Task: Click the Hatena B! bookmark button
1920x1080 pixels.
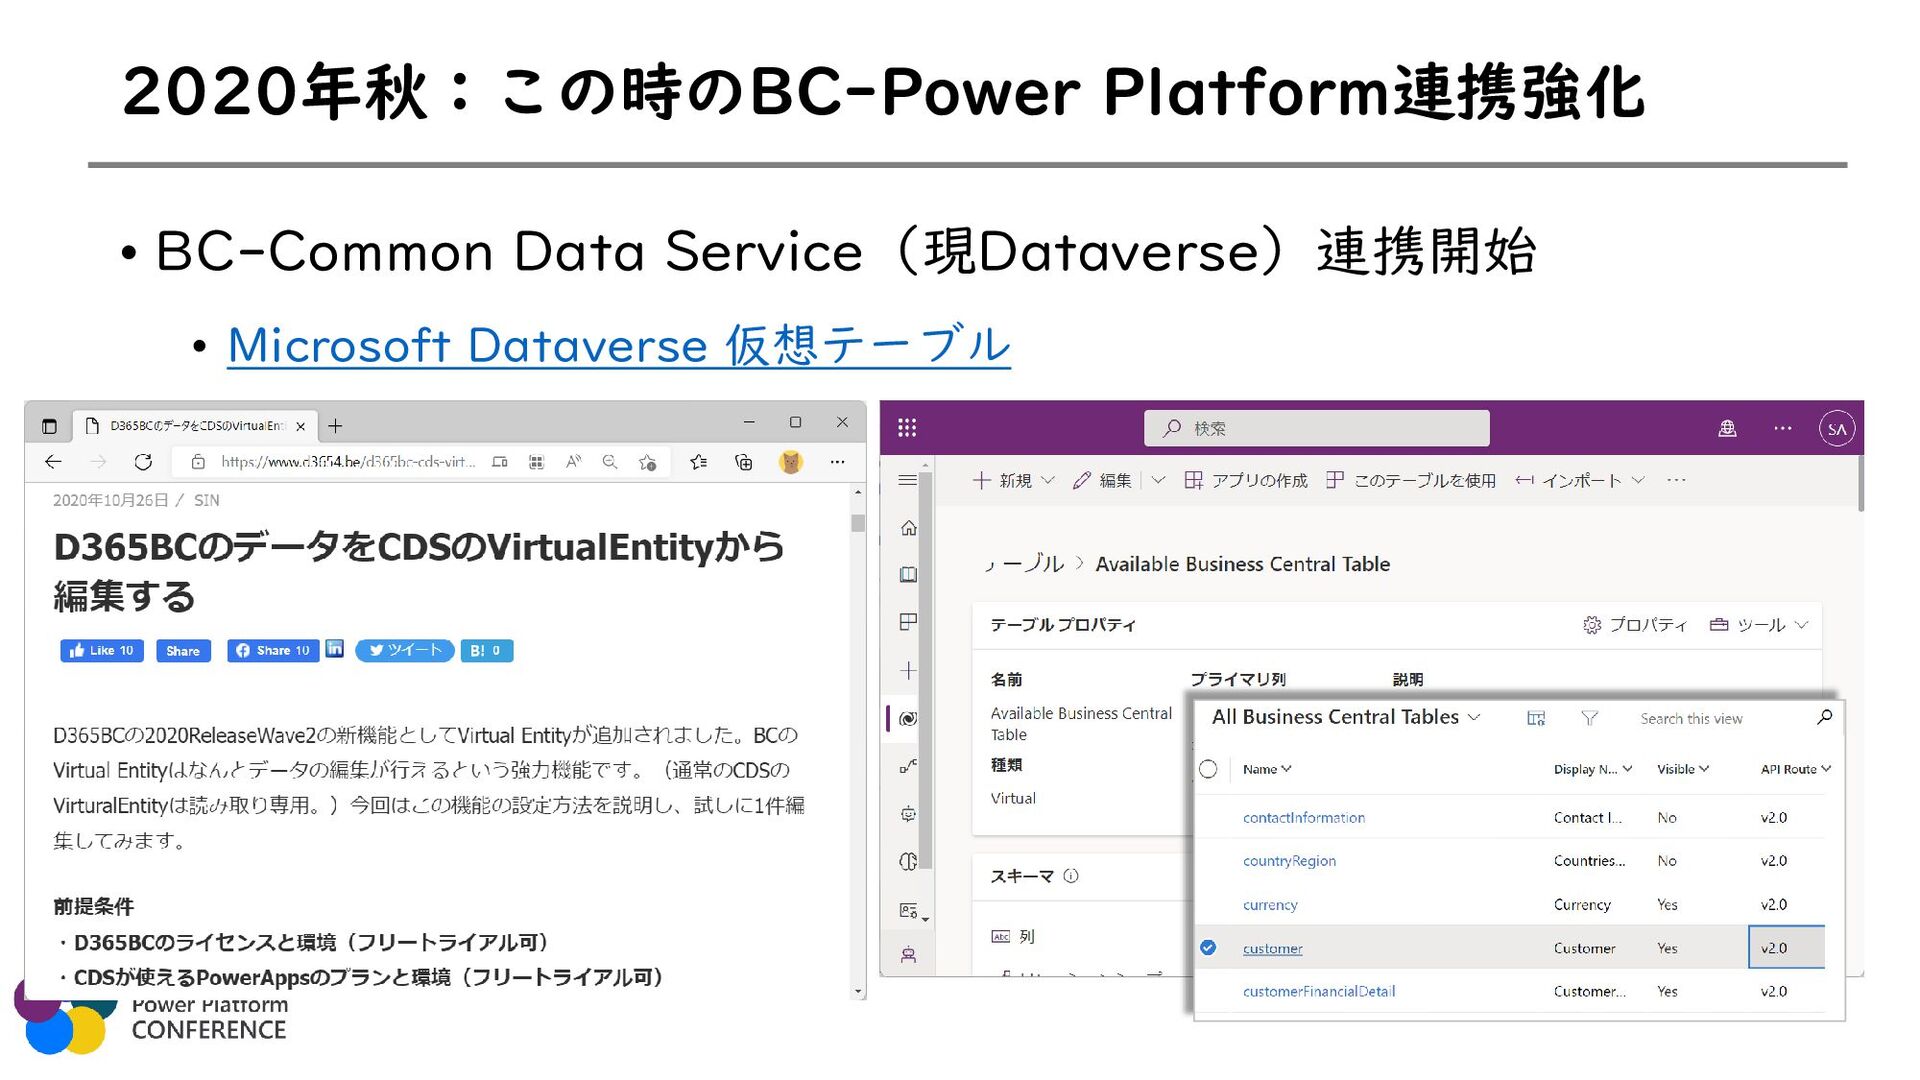Action: click(487, 651)
